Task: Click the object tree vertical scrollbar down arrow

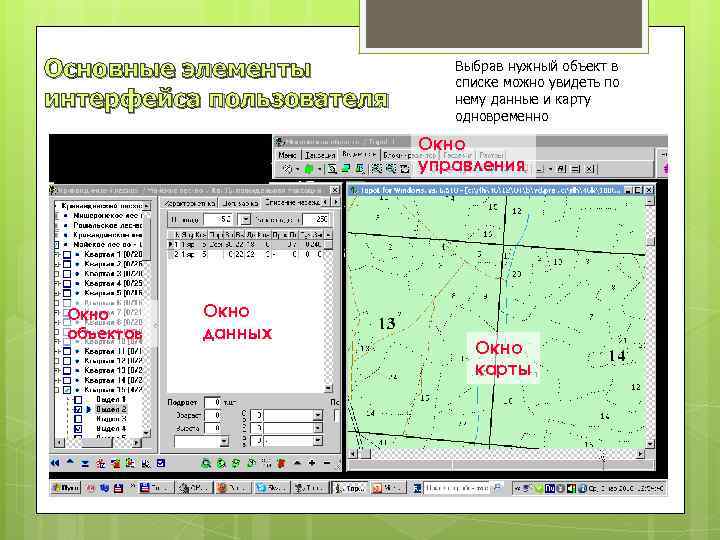Action: coord(146,433)
